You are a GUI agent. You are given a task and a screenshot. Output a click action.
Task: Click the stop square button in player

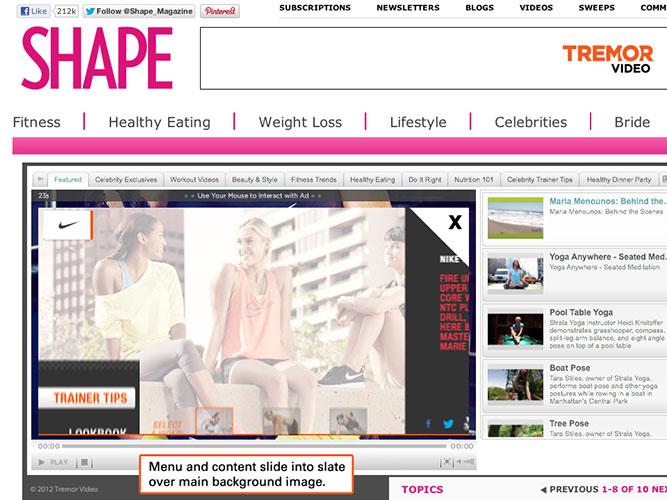tap(85, 463)
